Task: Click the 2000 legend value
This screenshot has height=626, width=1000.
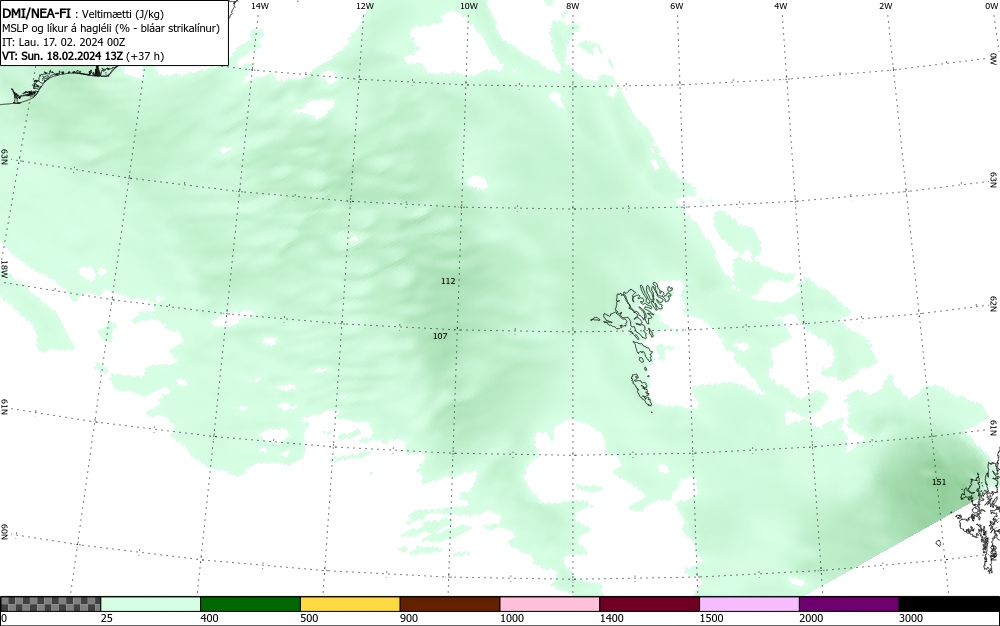Action: [x=812, y=618]
